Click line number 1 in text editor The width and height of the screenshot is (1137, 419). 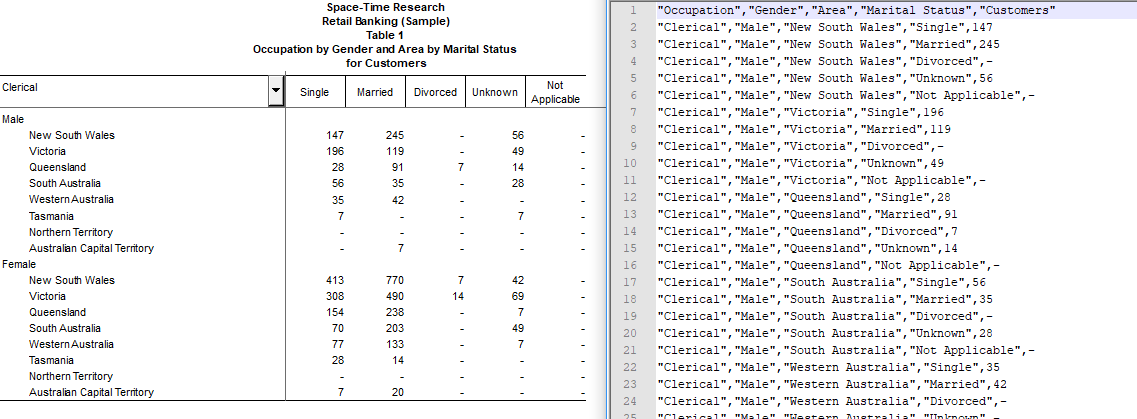633,10
